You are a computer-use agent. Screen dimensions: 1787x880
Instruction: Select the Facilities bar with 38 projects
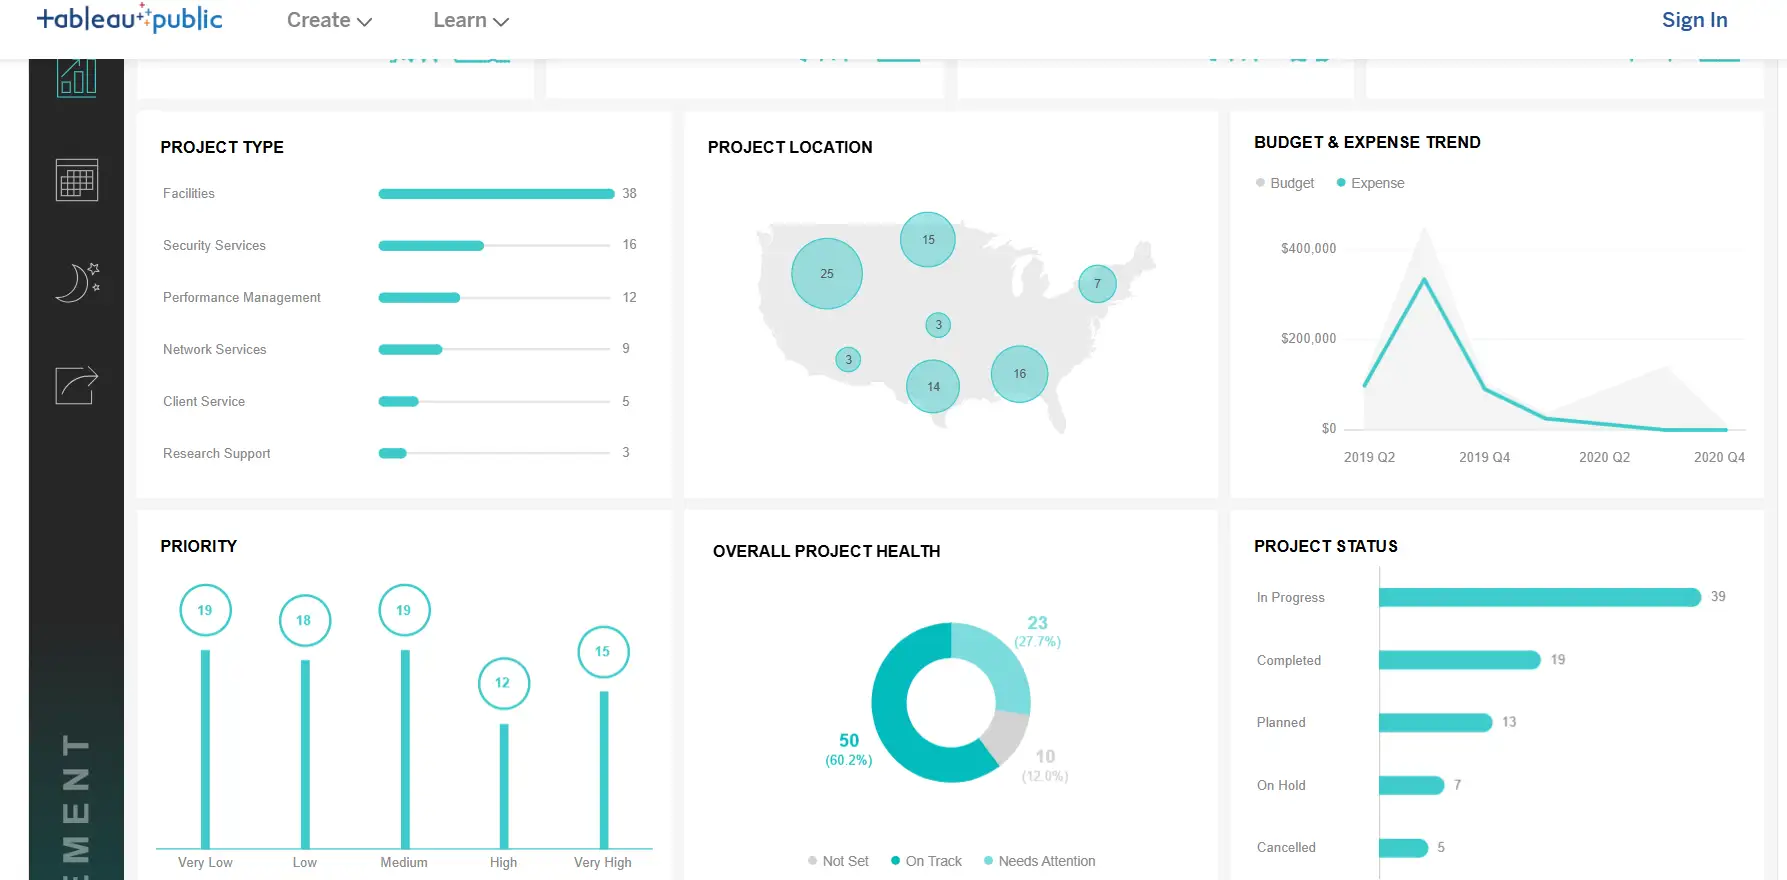496,194
